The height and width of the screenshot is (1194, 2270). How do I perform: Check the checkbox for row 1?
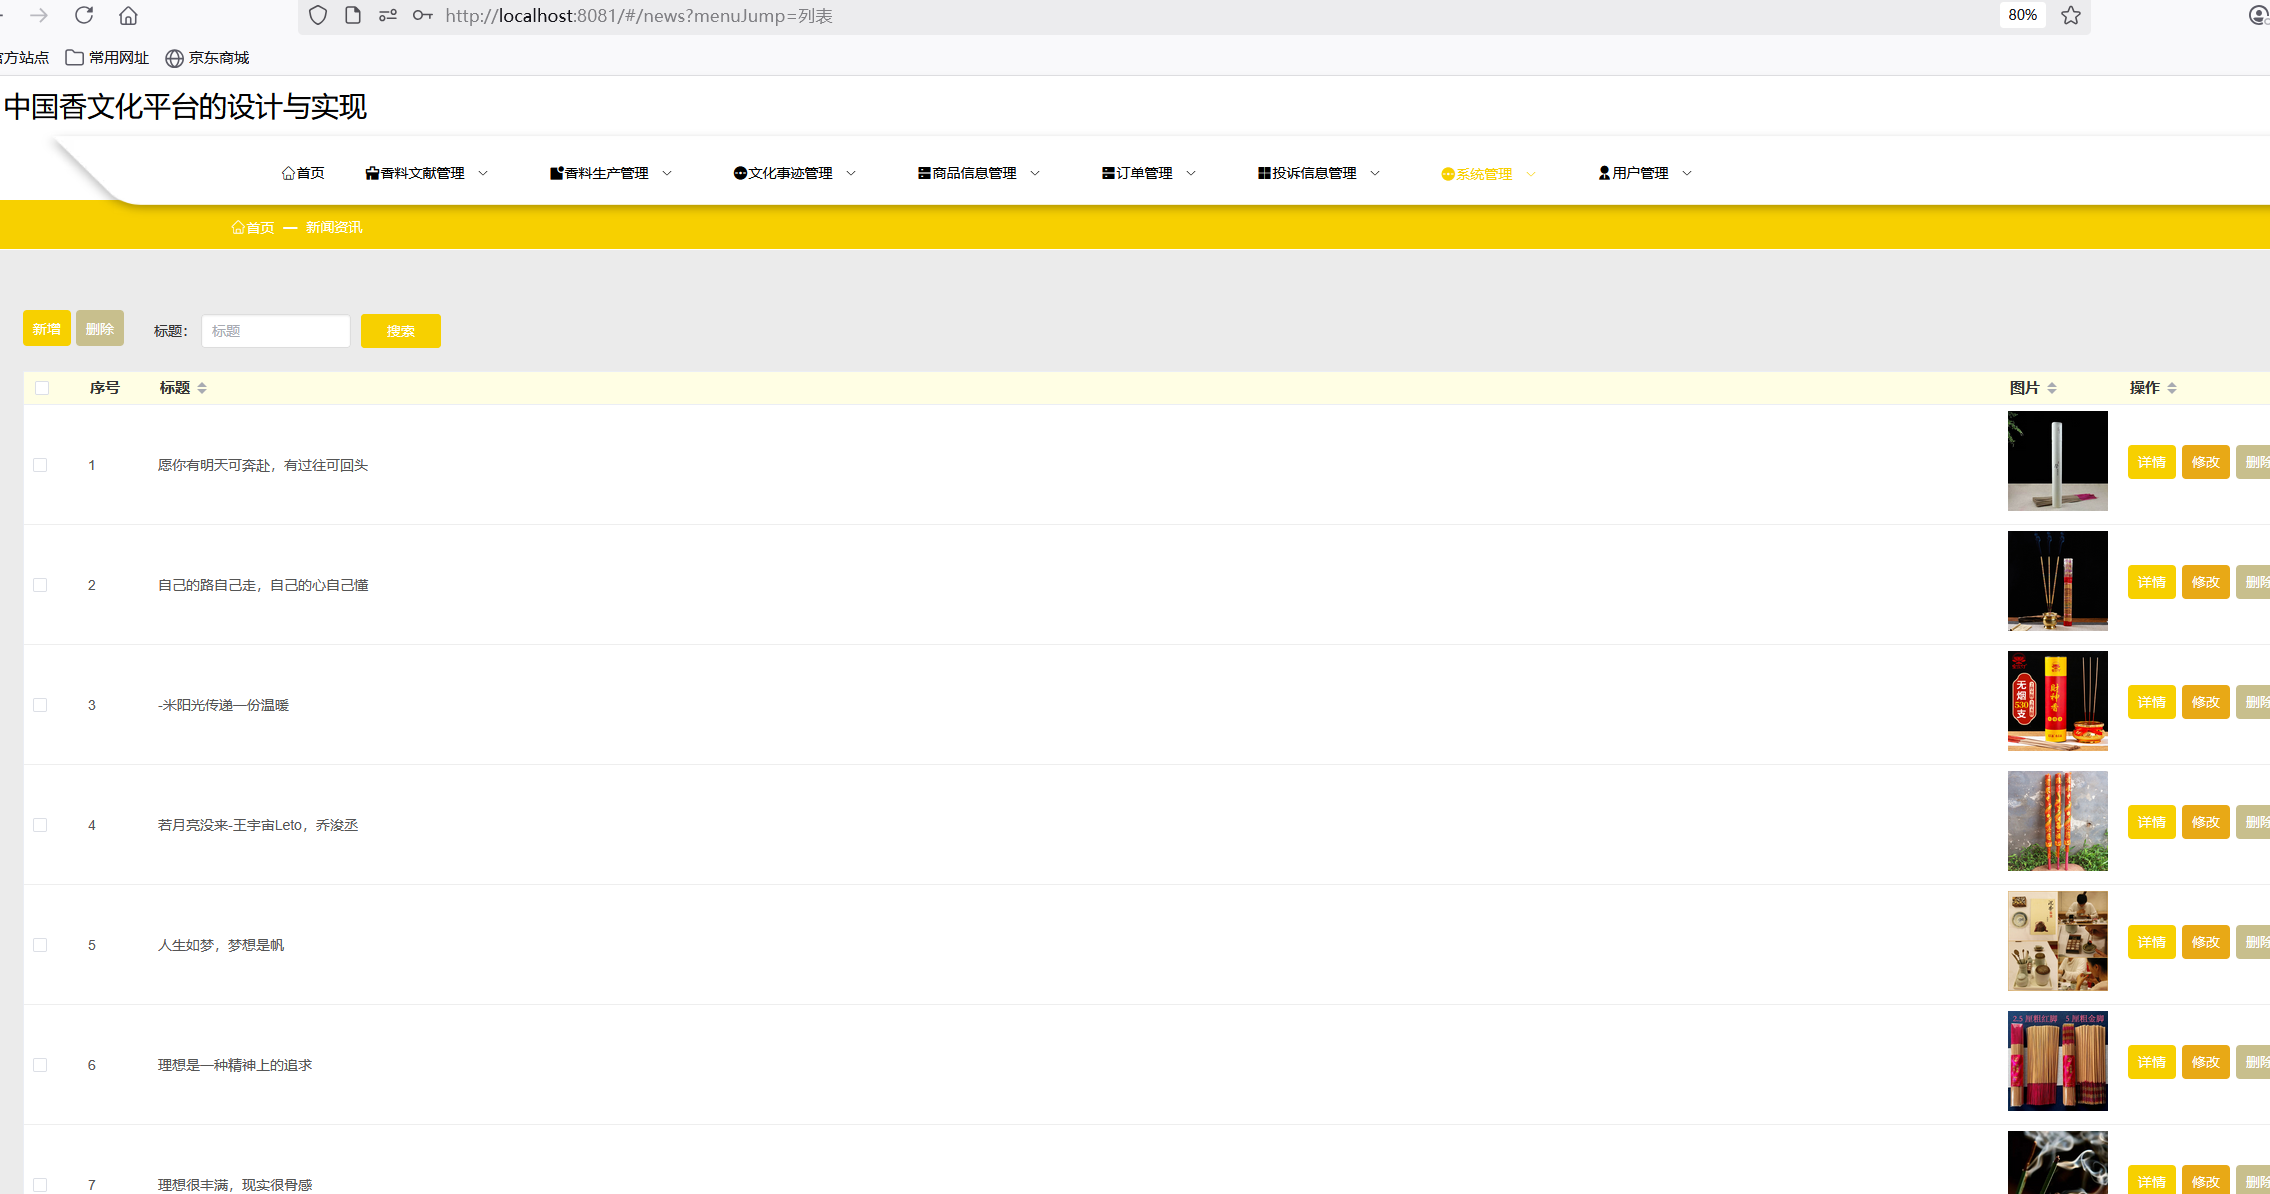40,465
